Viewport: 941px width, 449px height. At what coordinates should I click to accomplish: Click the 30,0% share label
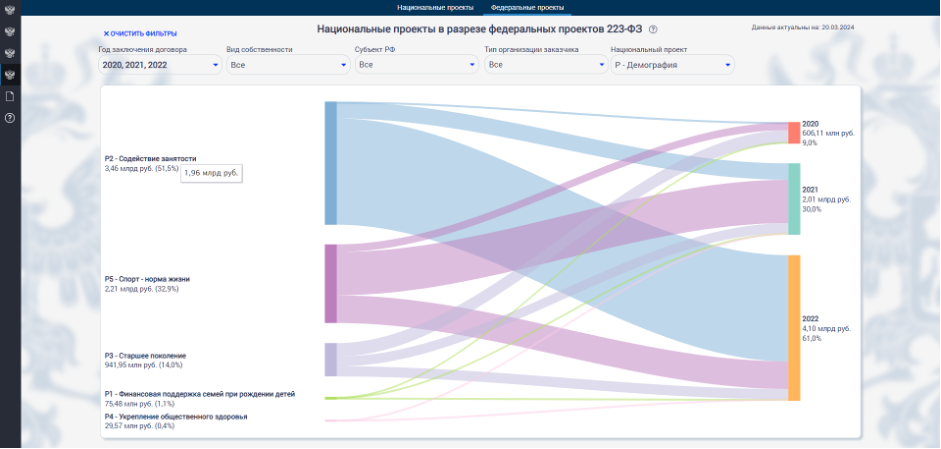(x=811, y=209)
